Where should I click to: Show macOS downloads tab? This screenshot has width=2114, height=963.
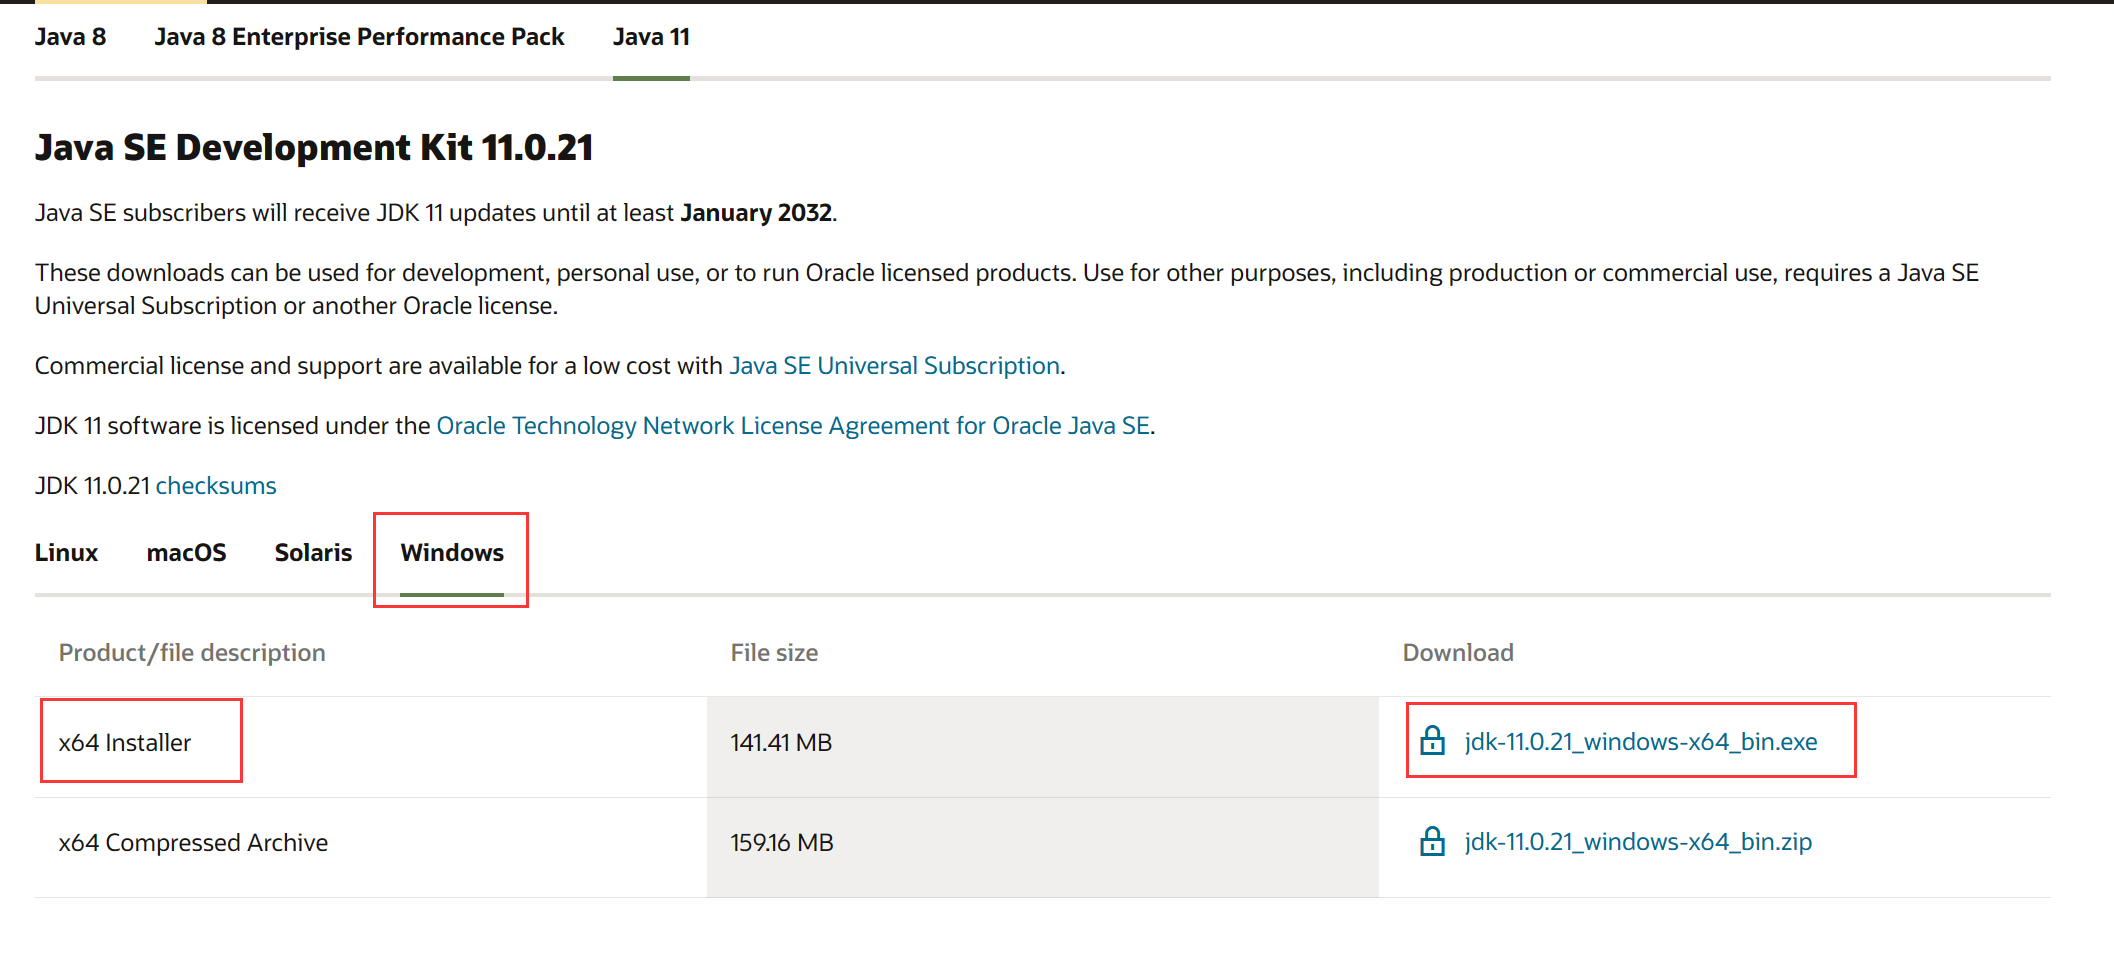[186, 553]
